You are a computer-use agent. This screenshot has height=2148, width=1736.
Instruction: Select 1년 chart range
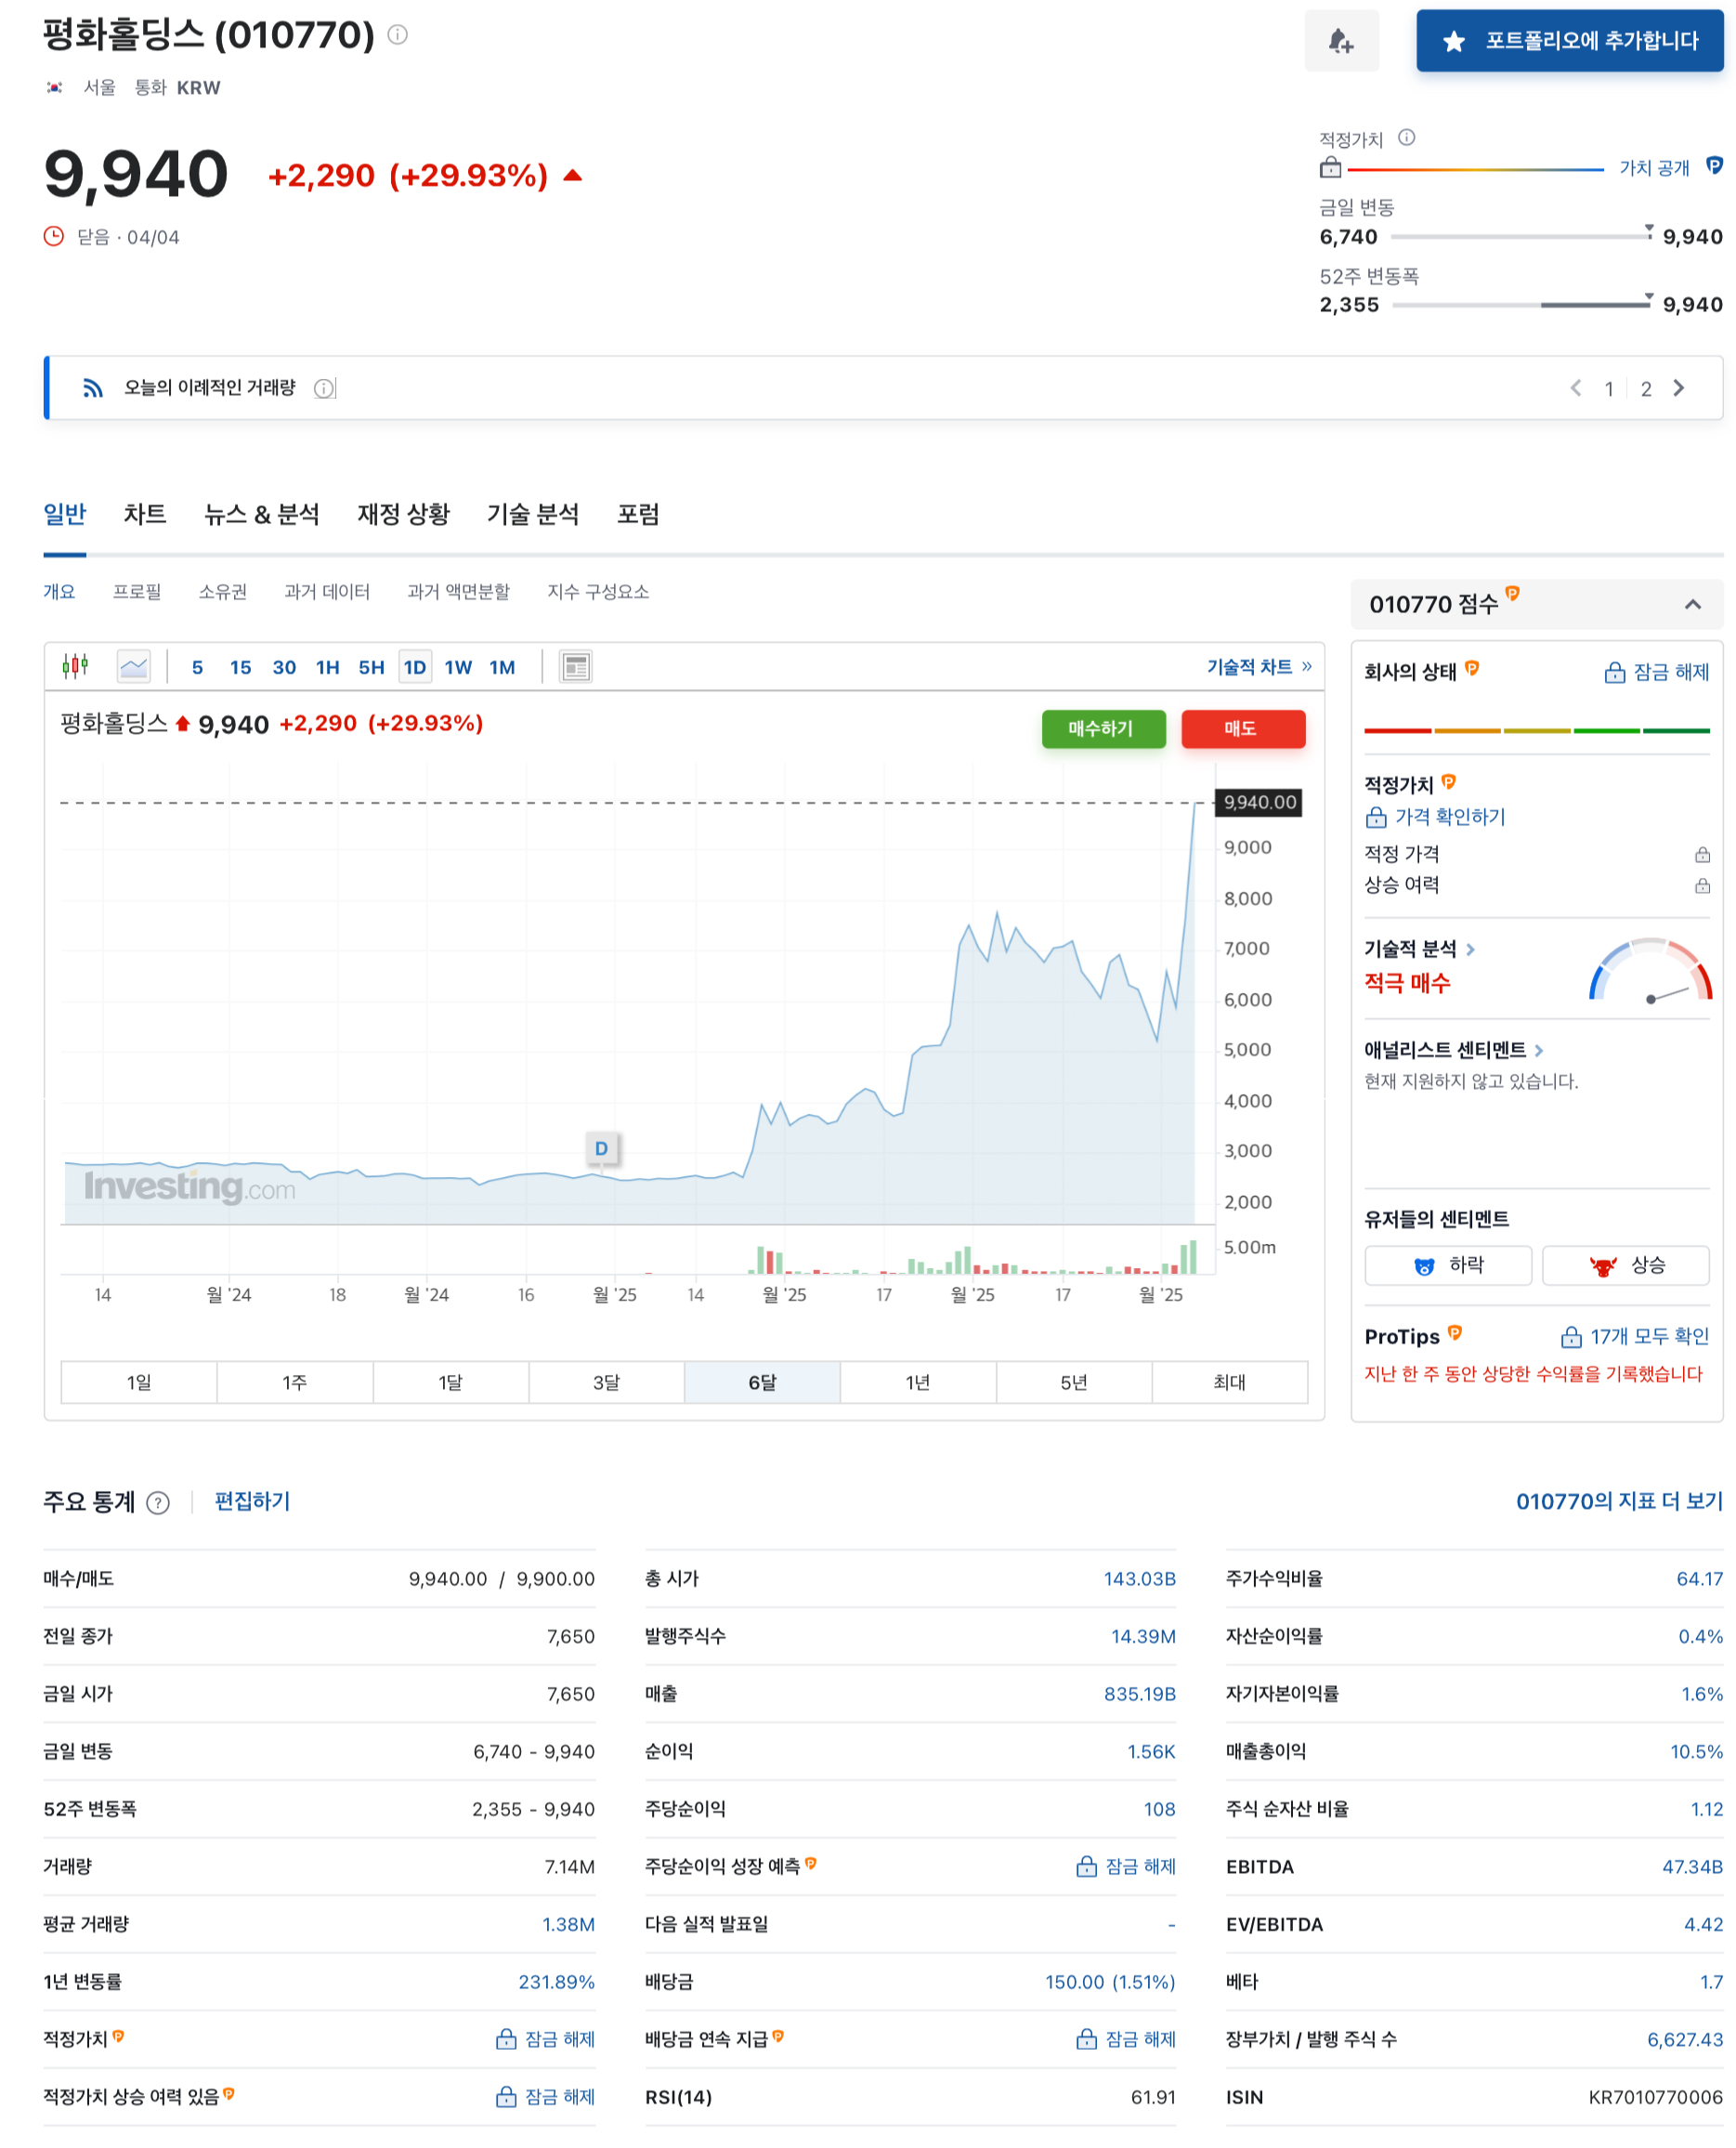(x=917, y=1382)
